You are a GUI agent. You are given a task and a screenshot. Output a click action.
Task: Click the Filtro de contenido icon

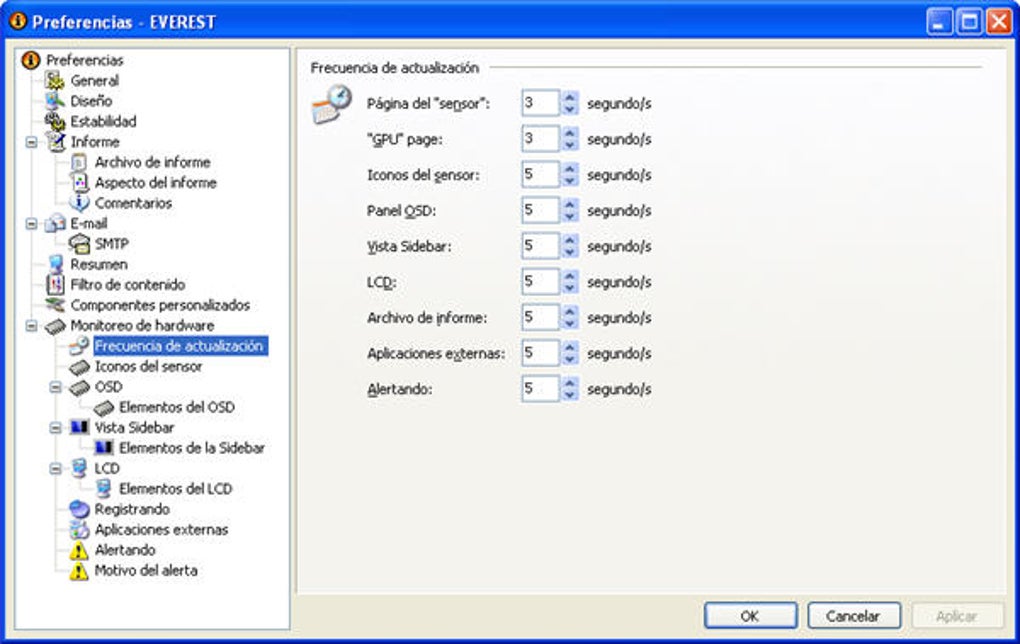(x=55, y=284)
